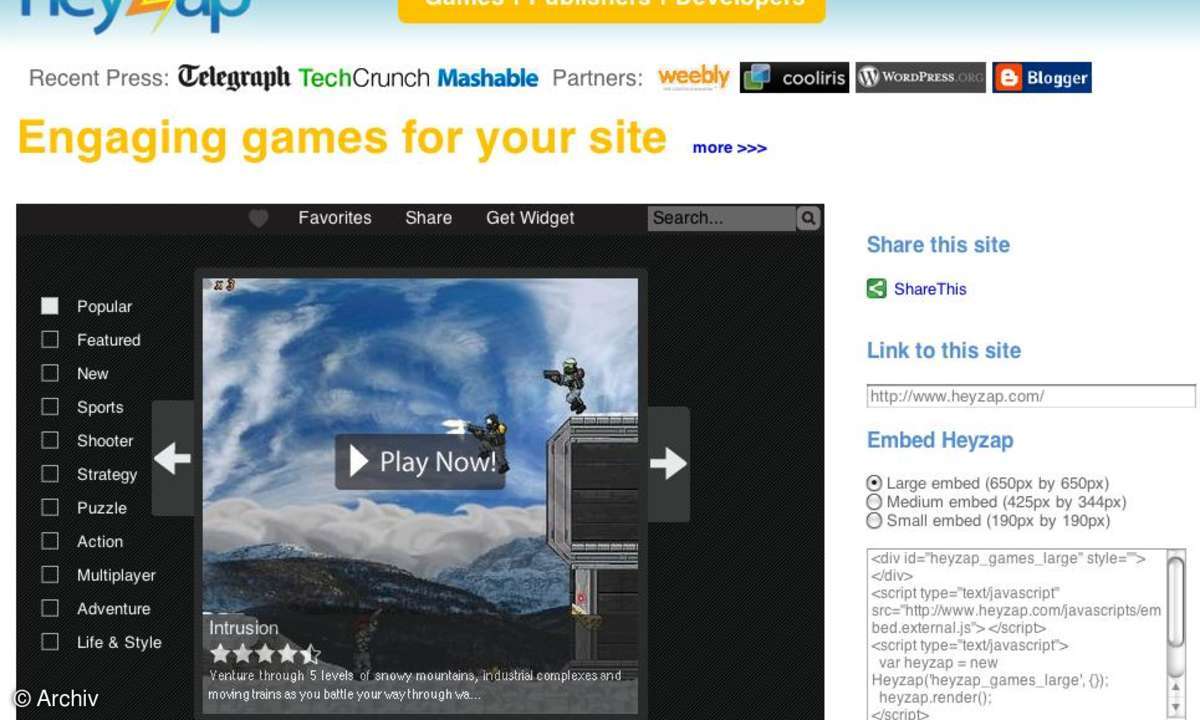Click the embed code scrollbar thumb
The width and height of the screenshot is (1200, 720).
point(1176,602)
